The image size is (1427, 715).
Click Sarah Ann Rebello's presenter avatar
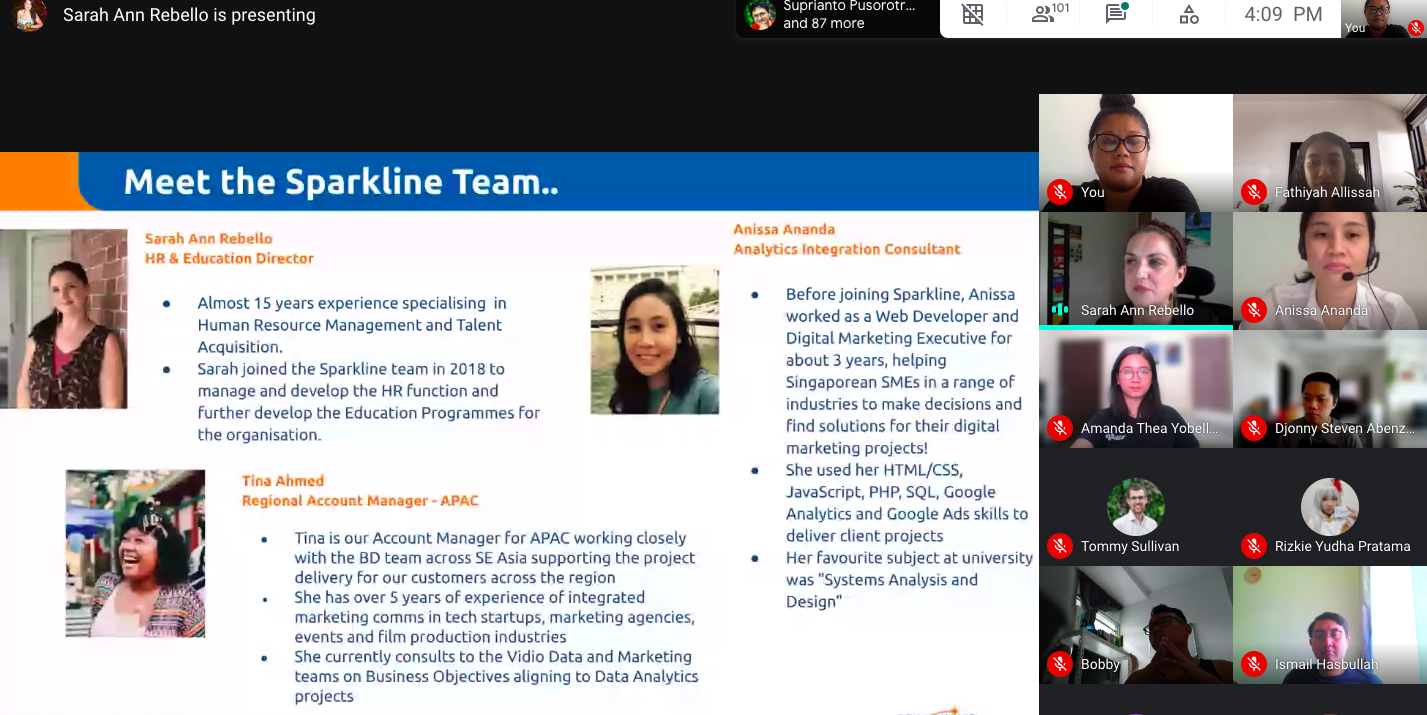pyautogui.click(x=29, y=15)
